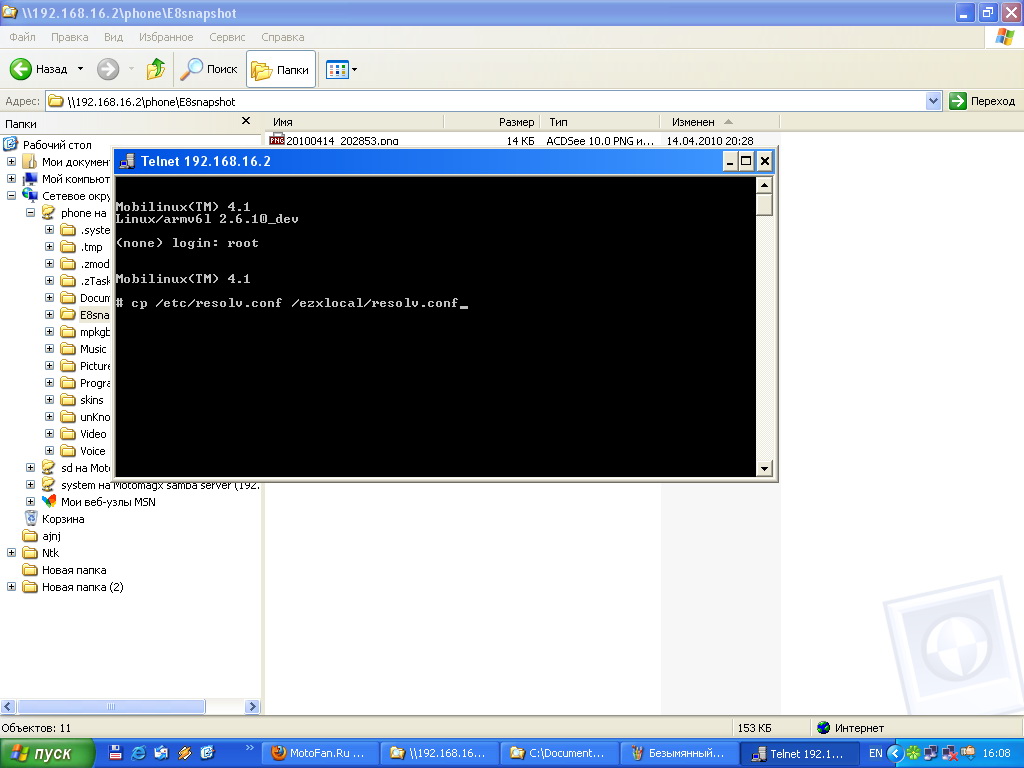The image size is (1024, 768).
Task: Switch to C:\Document... taskbar button
Action: click(x=559, y=754)
